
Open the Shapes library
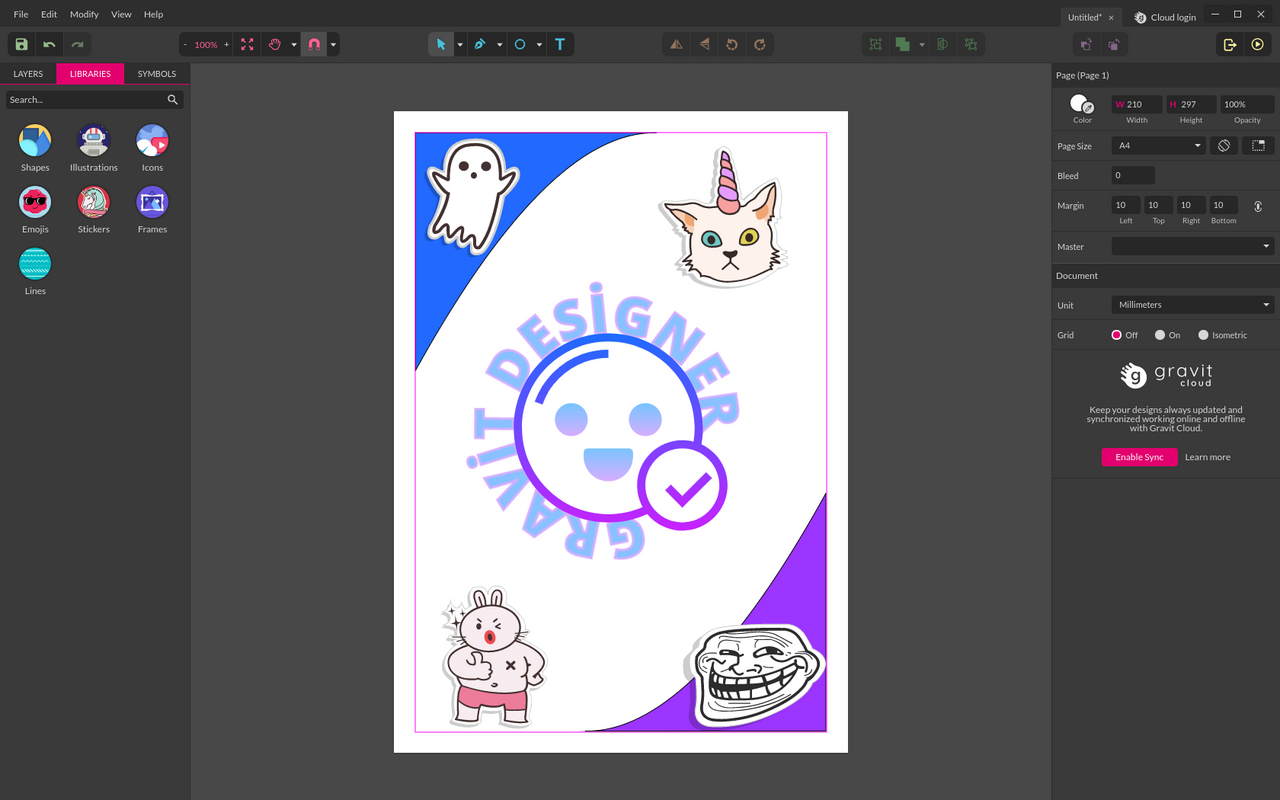[35, 148]
